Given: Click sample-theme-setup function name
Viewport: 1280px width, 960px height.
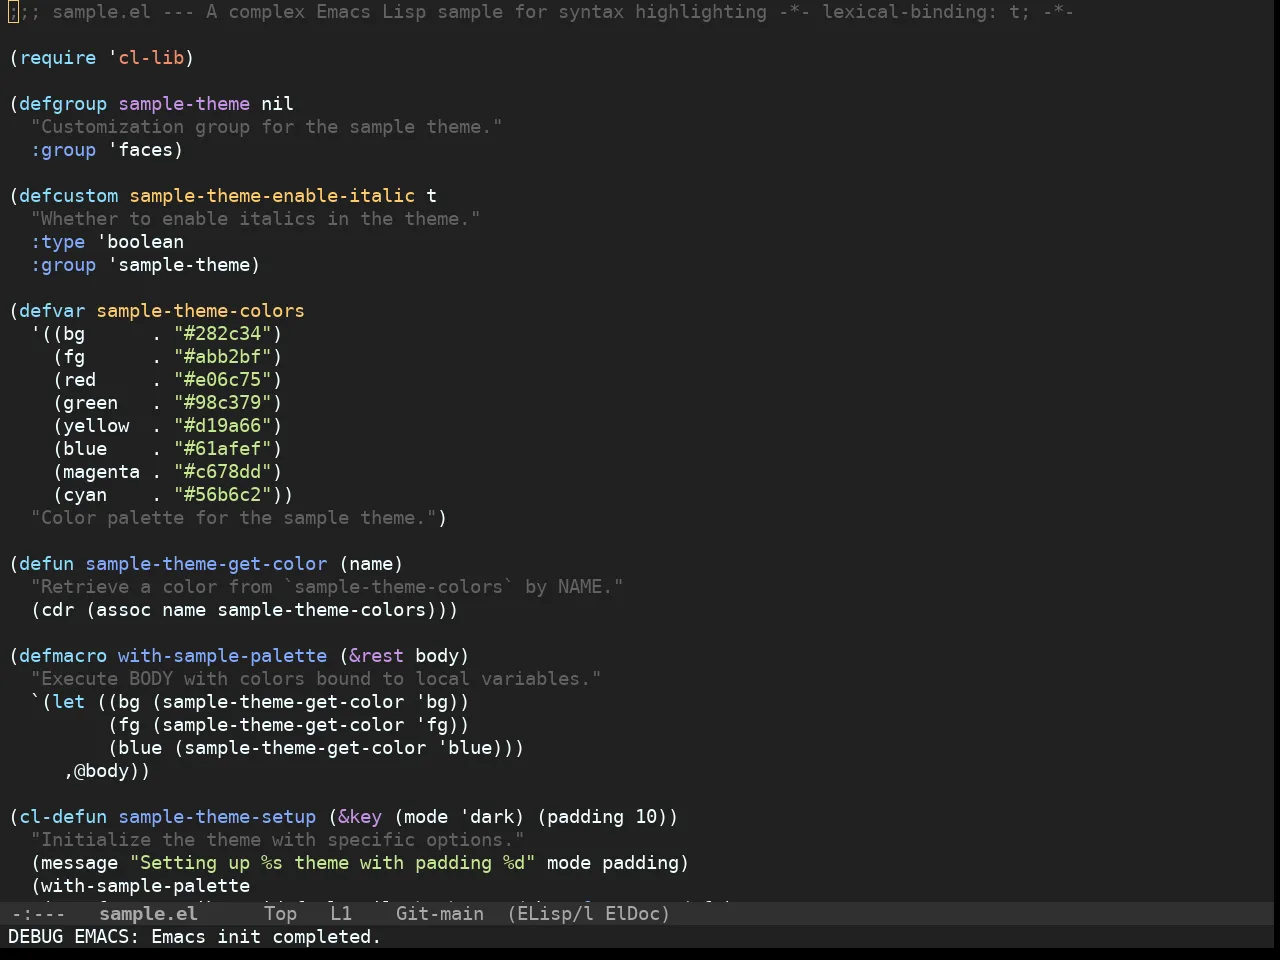Looking at the screenshot, I should pos(217,817).
